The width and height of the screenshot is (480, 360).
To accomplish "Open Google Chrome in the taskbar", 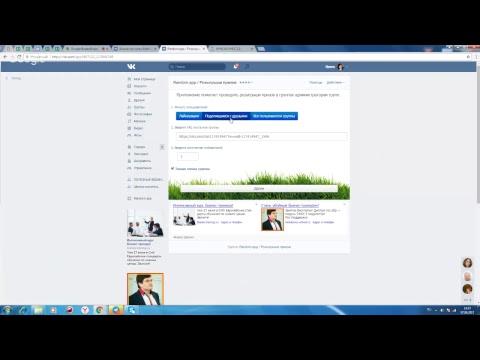I will (100, 310).
